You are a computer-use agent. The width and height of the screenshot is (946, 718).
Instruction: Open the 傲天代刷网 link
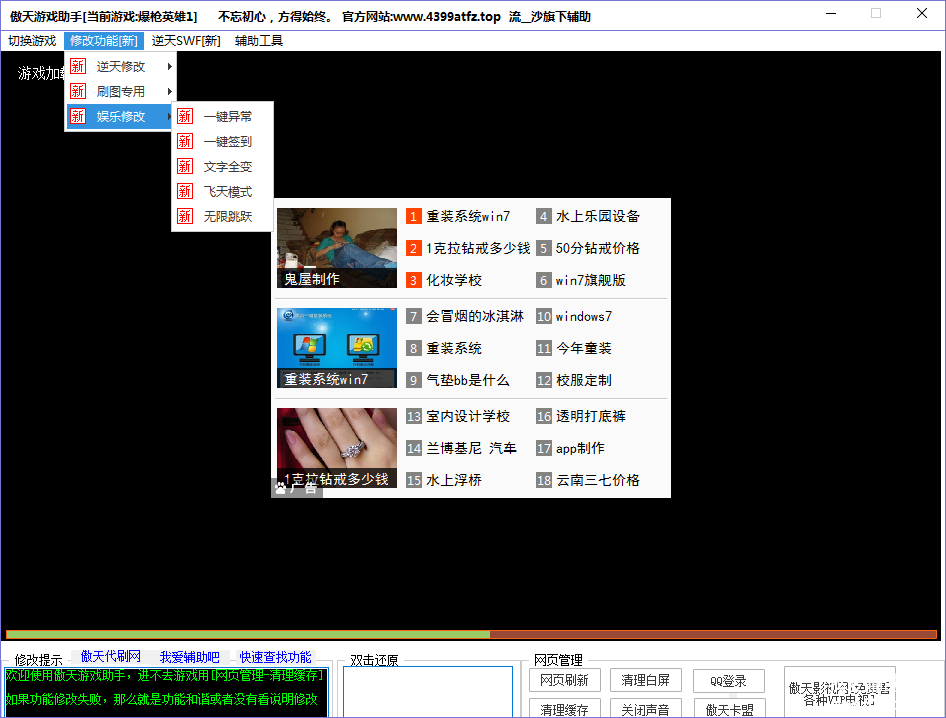(x=111, y=657)
